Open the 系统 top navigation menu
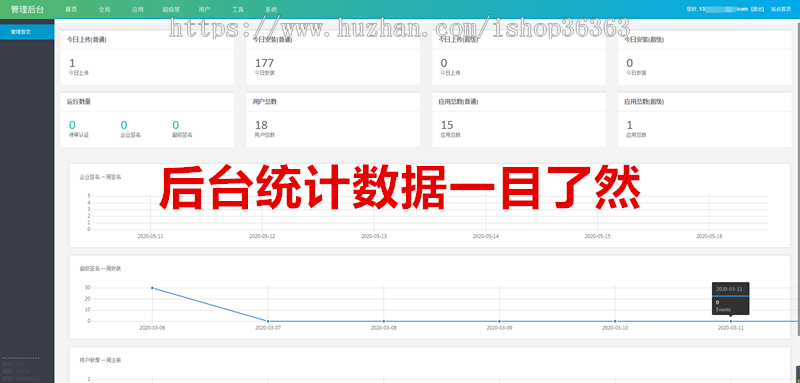This screenshot has height=383, width=800. tap(271, 9)
